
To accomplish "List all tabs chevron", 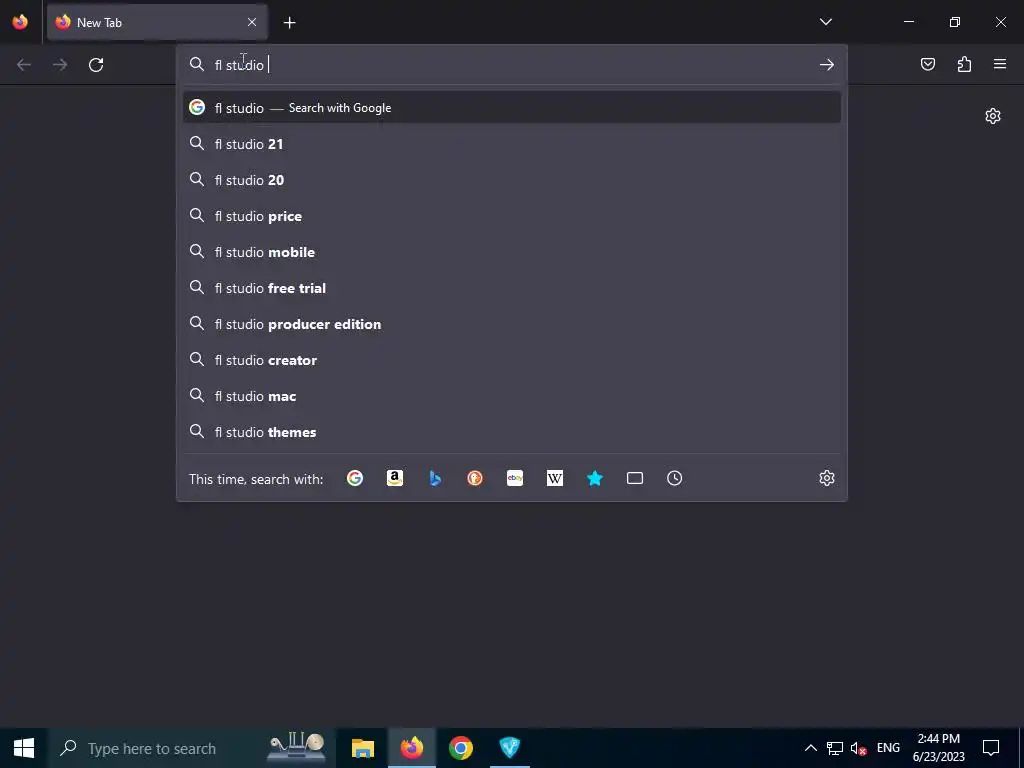I will click(825, 22).
